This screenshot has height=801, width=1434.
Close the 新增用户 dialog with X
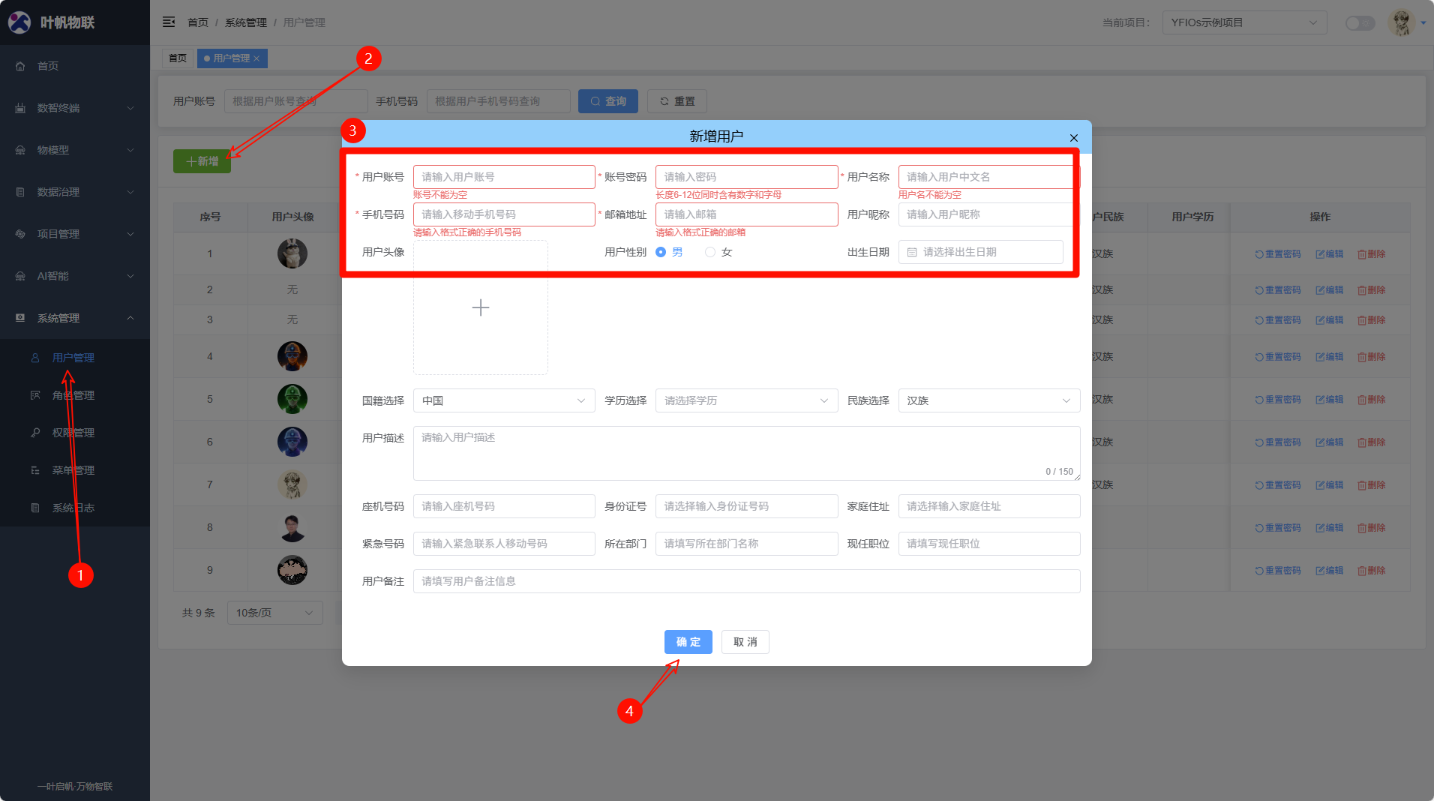click(x=1074, y=138)
